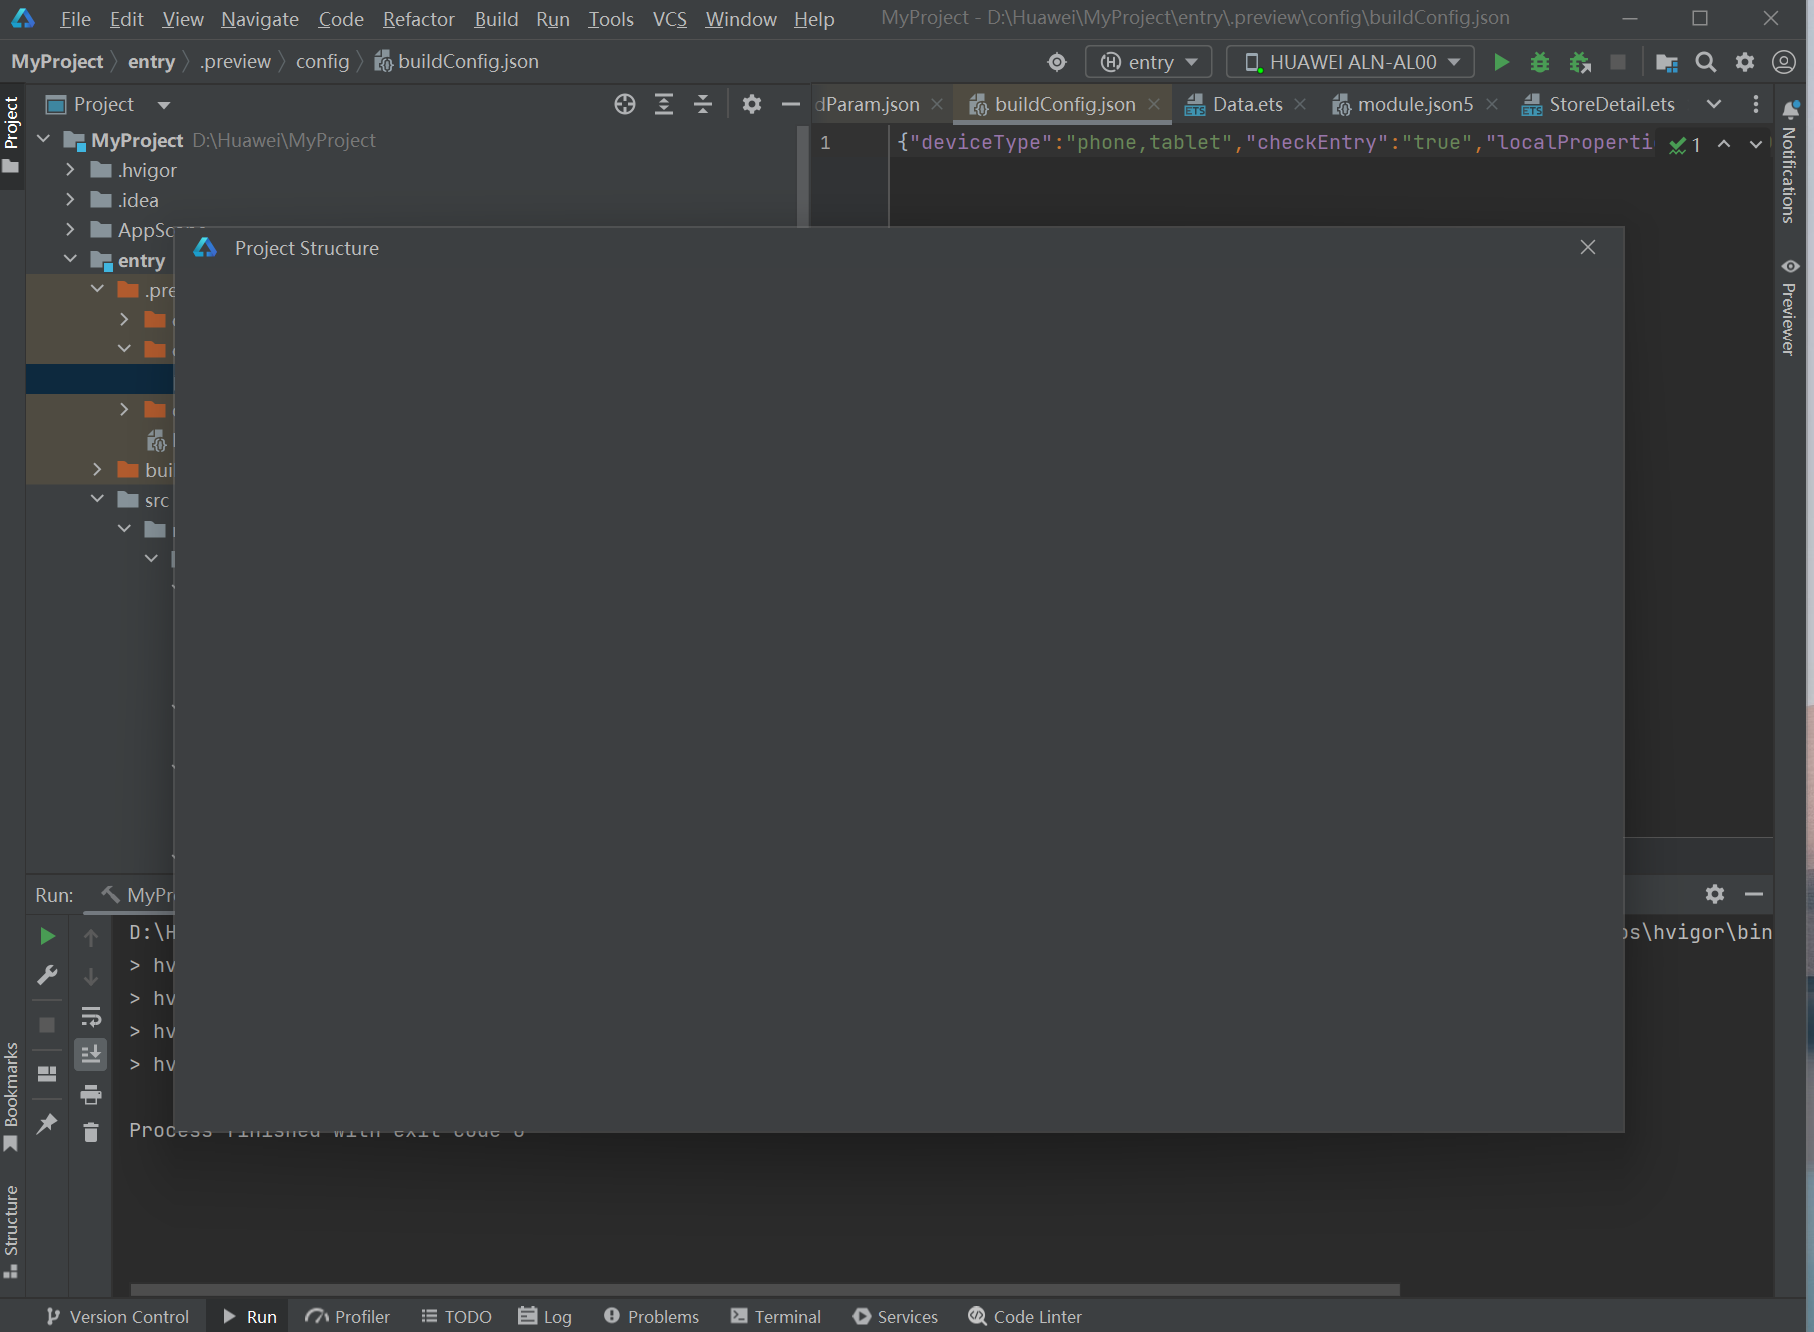Open Version Control tool window
This screenshot has width=1814, height=1332.
pyautogui.click(x=117, y=1316)
